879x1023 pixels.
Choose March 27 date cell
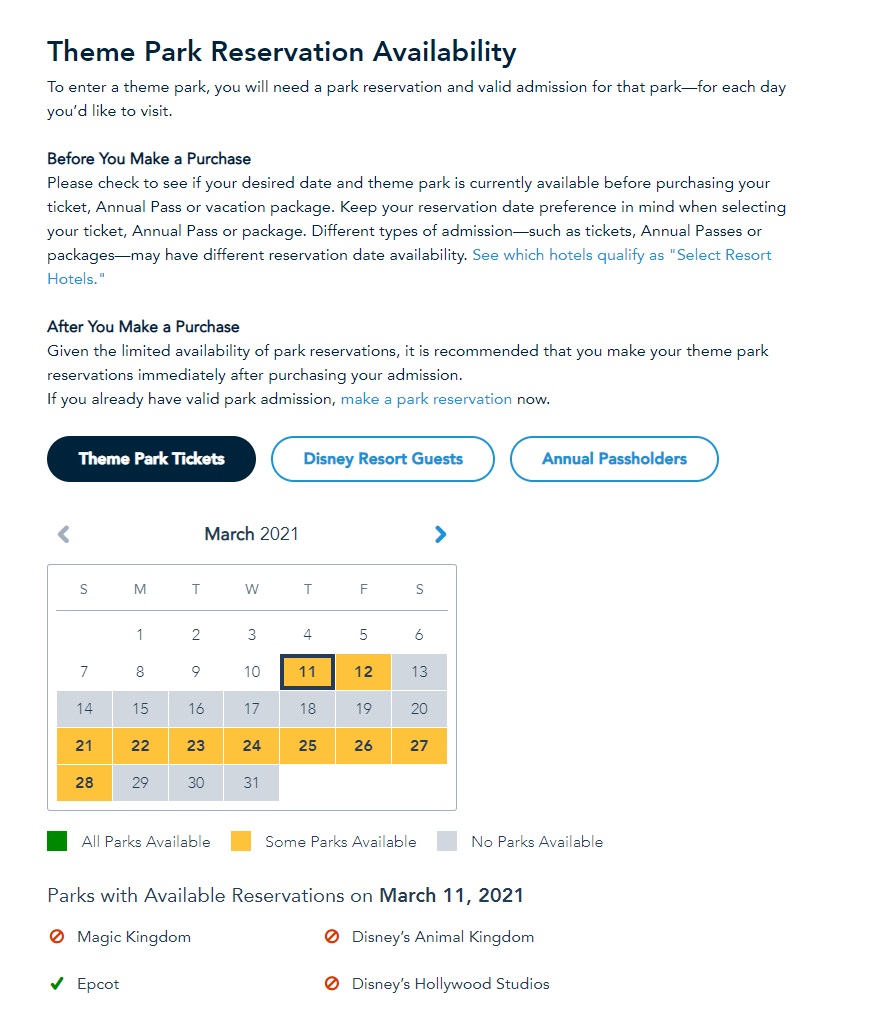point(419,746)
